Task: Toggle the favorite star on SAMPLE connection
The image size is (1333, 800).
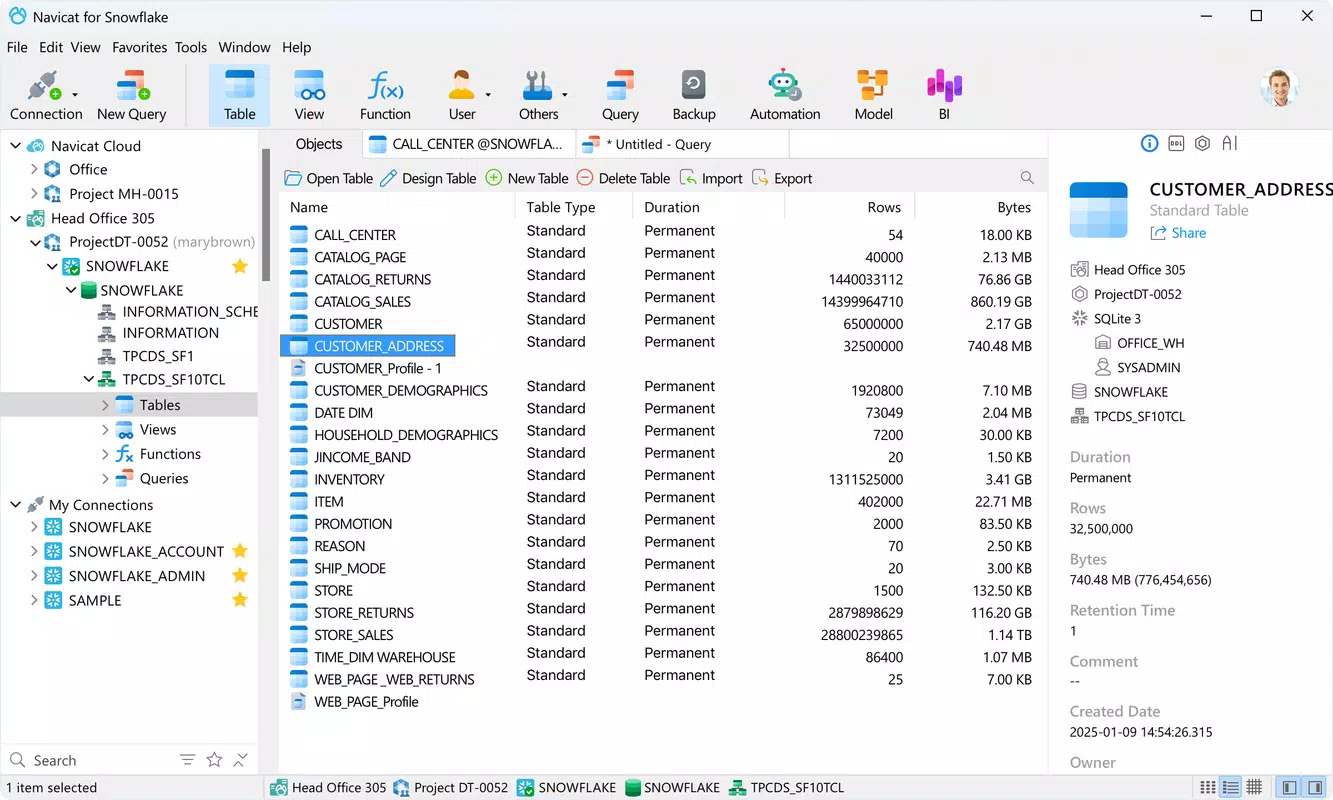Action: (240, 600)
